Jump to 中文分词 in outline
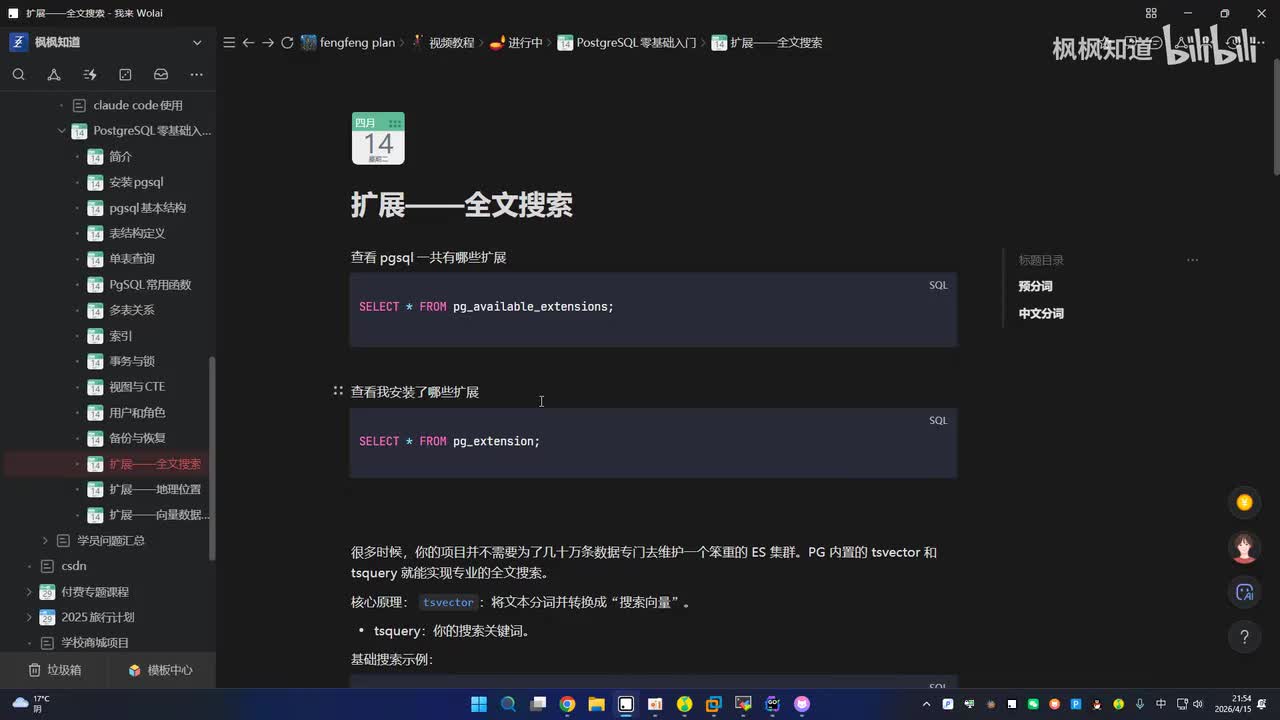 pos(1041,313)
